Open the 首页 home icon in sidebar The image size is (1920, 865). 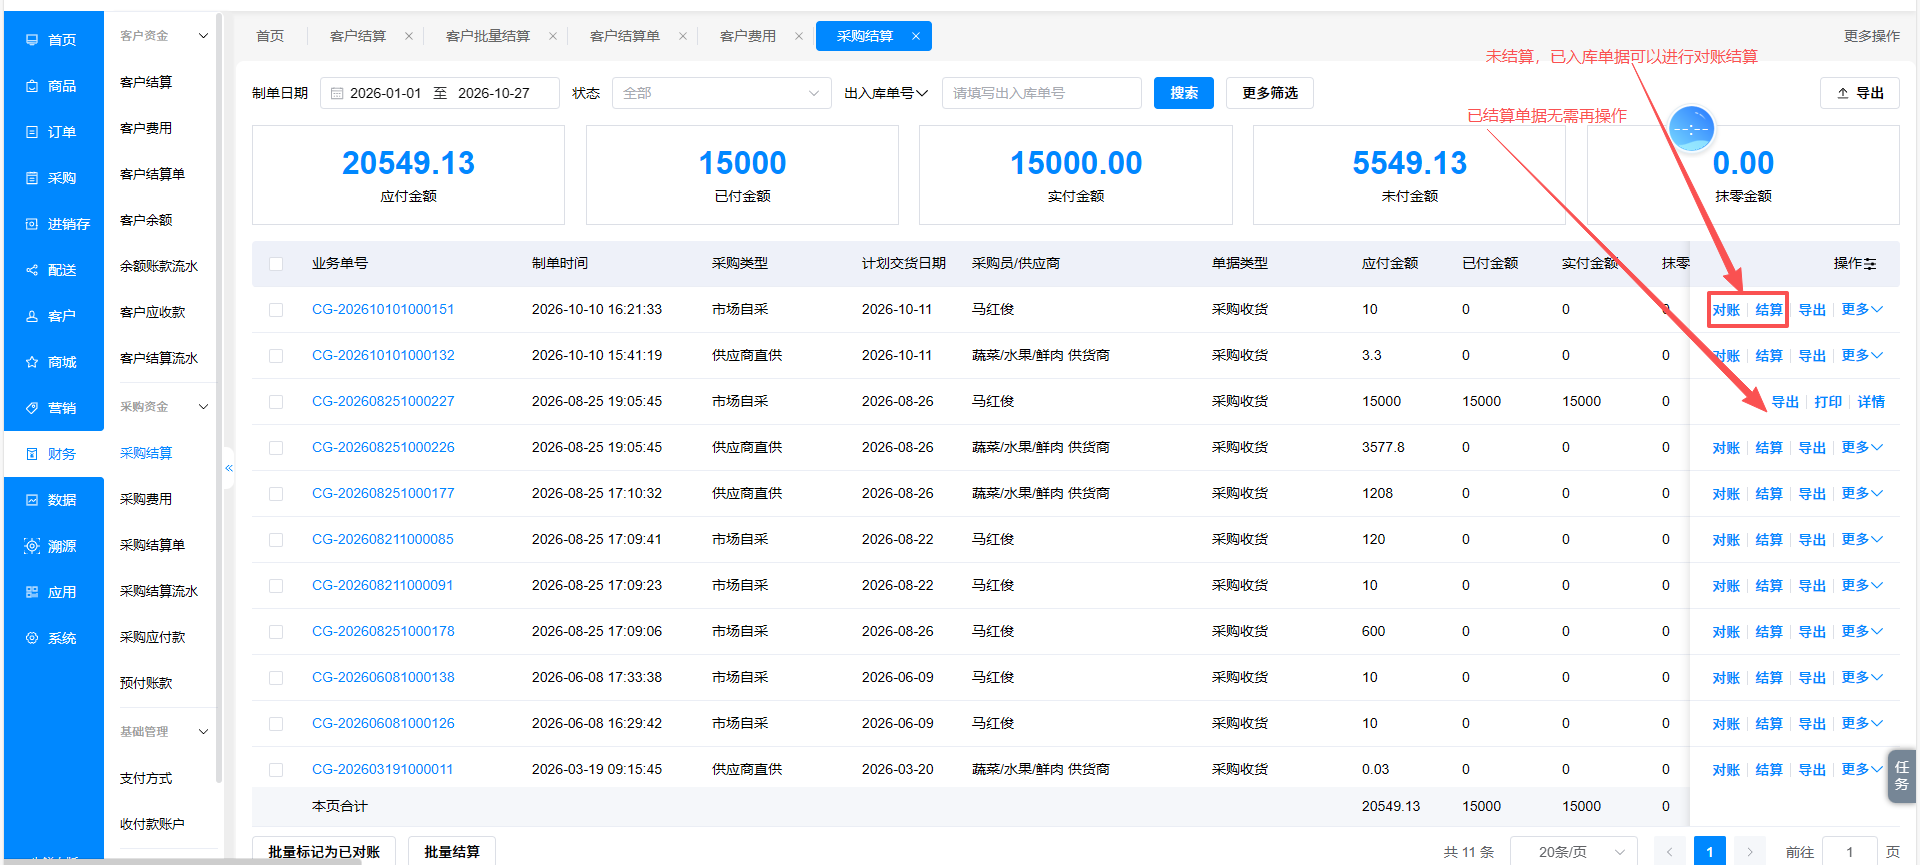32,40
